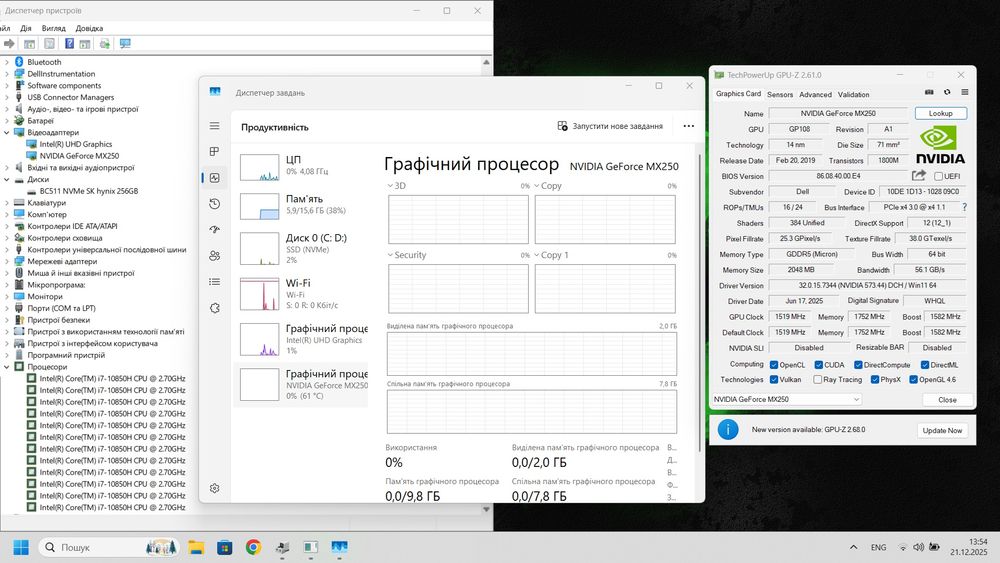Collapse the Процесори node
The width and height of the screenshot is (1000, 563).
pos(7,367)
